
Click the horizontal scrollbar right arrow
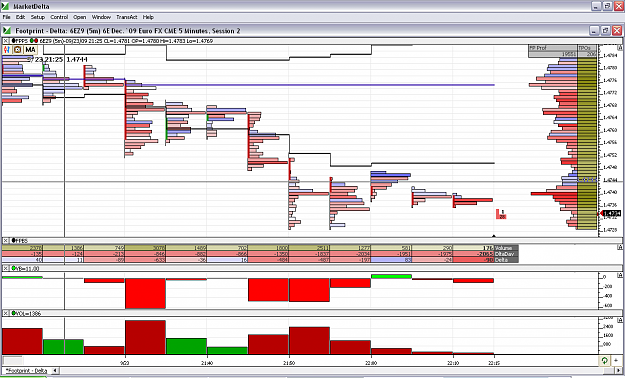pyautogui.click(x=619, y=371)
